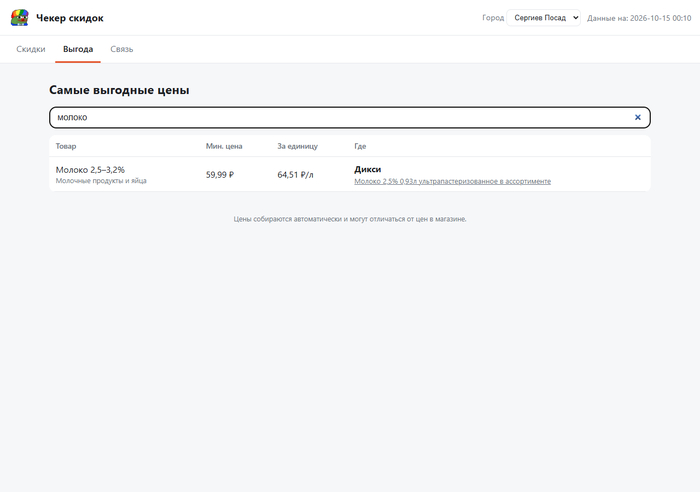Select the Молоко 2,5–3,2% product name

click(x=90, y=170)
